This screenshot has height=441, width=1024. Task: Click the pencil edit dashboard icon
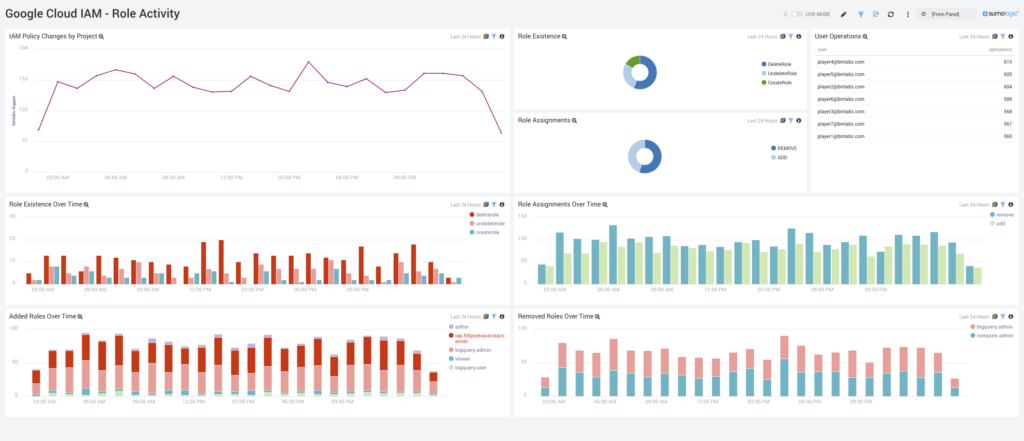[x=843, y=14]
